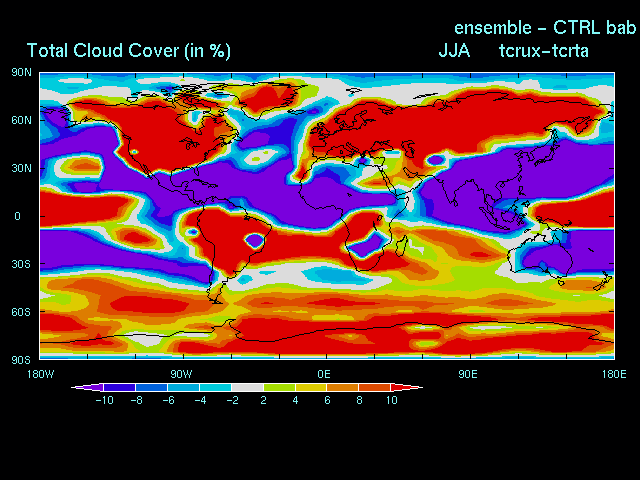Click the -10 colorbar value

pos(104,400)
